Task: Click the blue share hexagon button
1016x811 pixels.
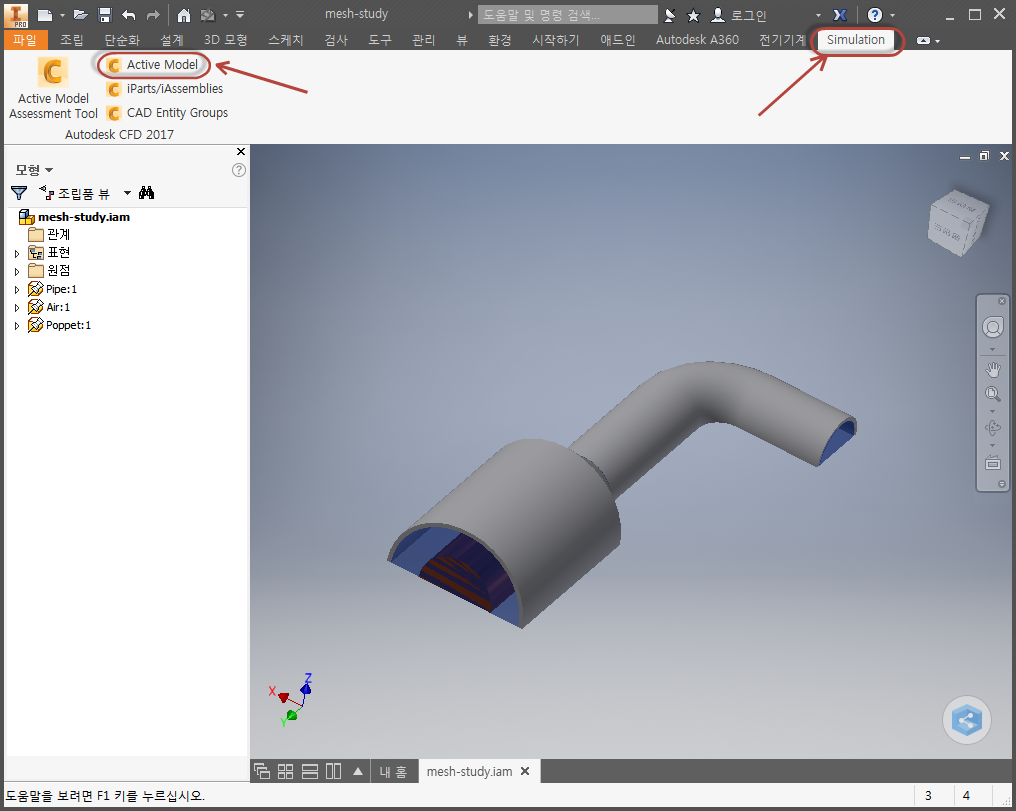Action: coord(966,720)
